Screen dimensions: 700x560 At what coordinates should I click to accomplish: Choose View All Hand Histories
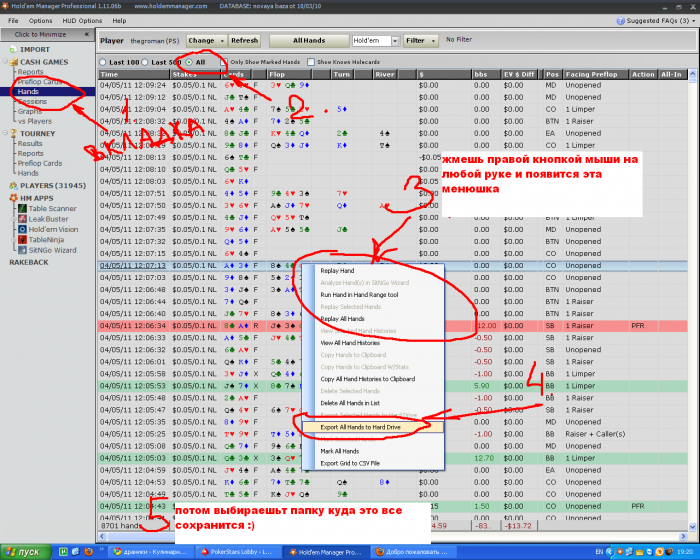pos(373,343)
